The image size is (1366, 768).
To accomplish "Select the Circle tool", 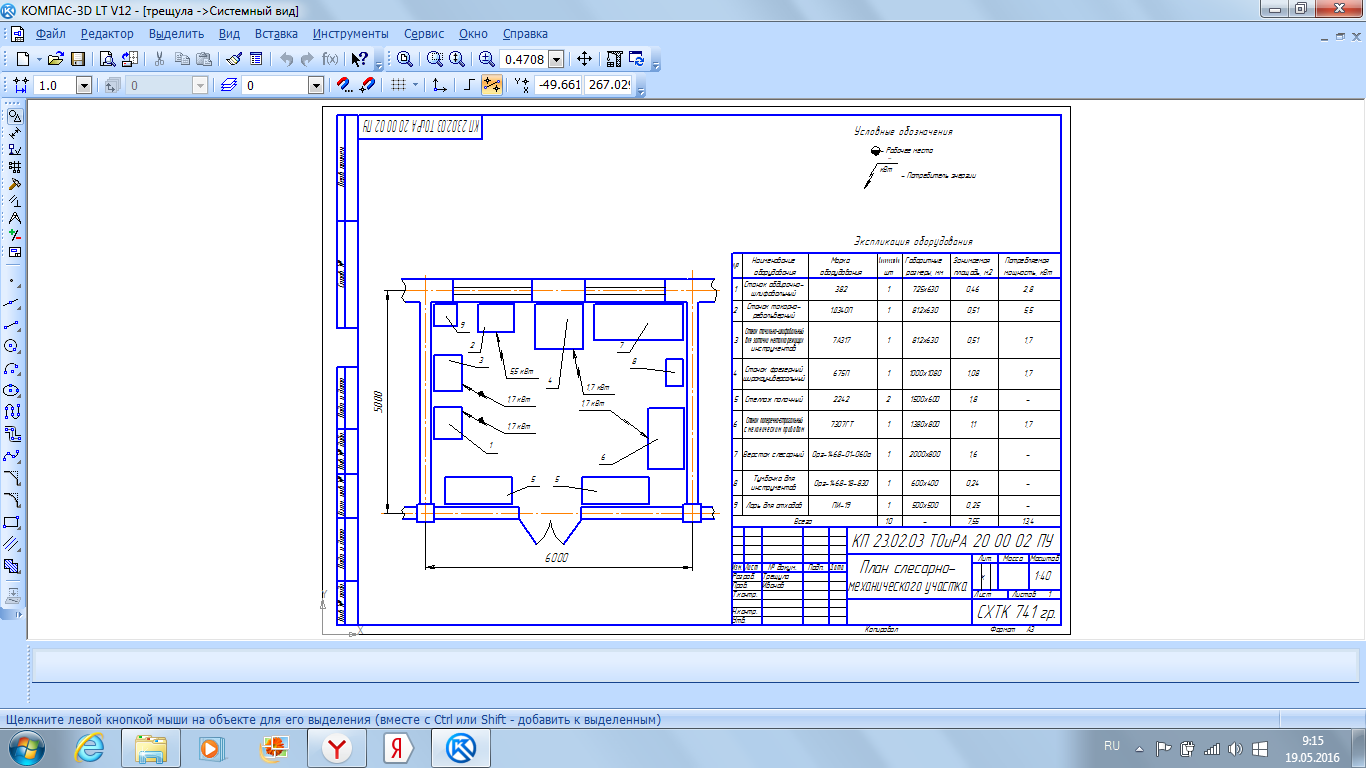I will (12, 347).
